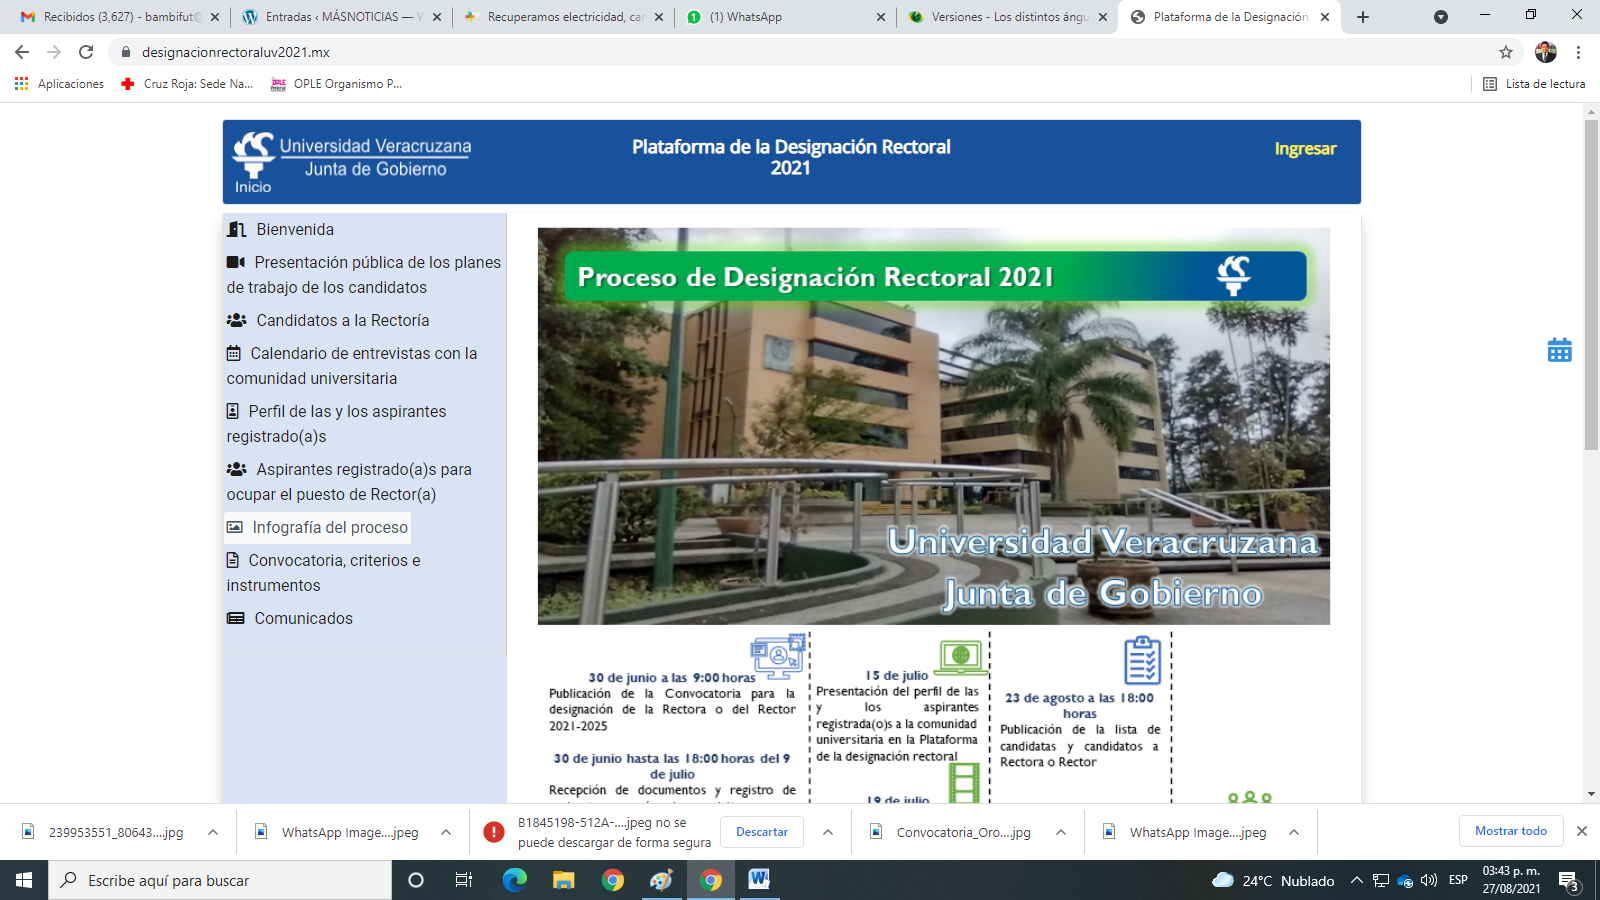Launch Microsoft Edge from taskbar

click(x=514, y=880)
